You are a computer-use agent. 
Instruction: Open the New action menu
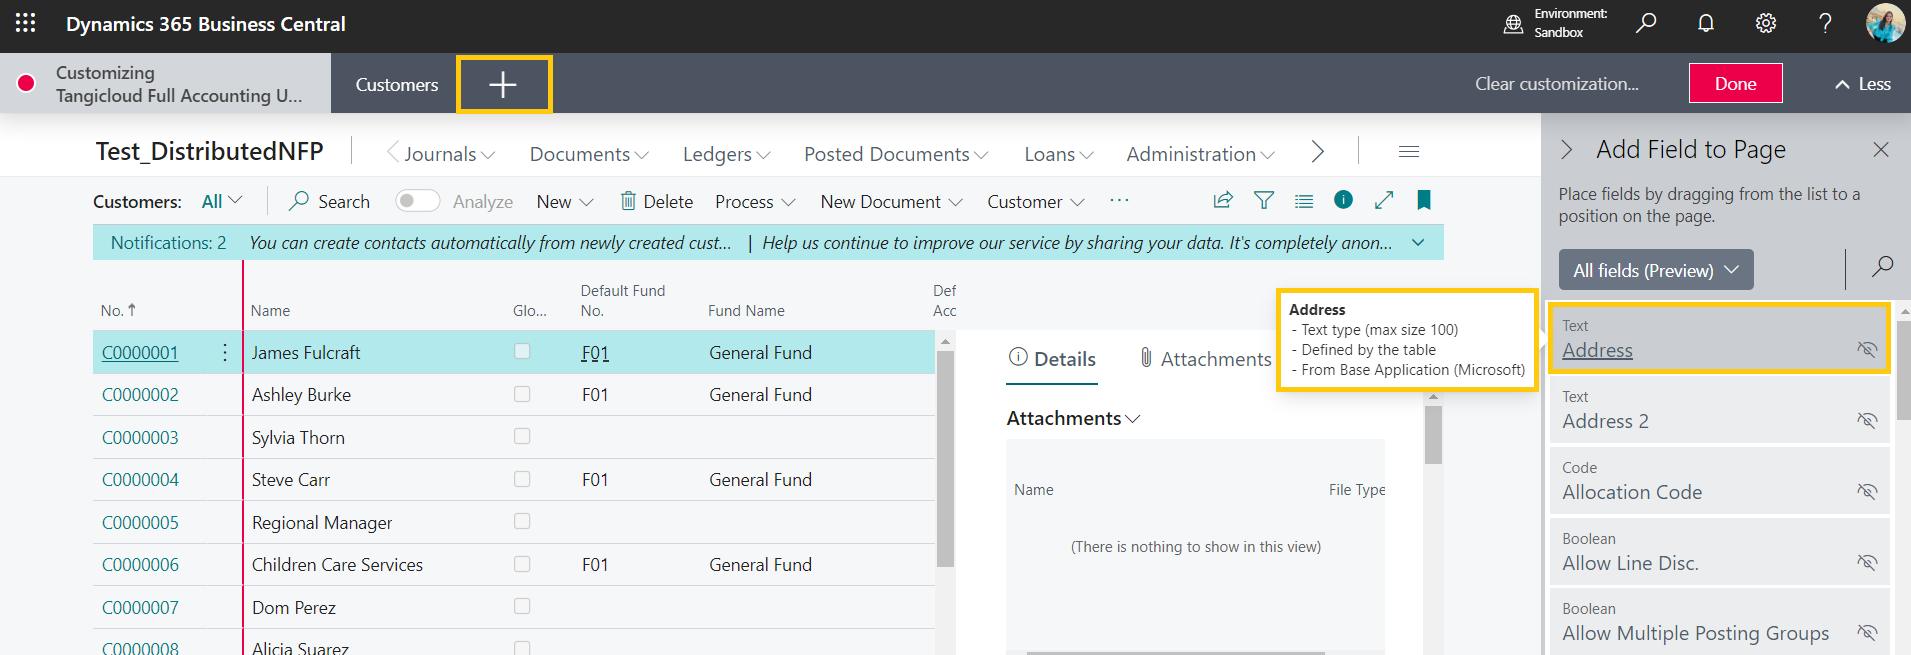565,201
